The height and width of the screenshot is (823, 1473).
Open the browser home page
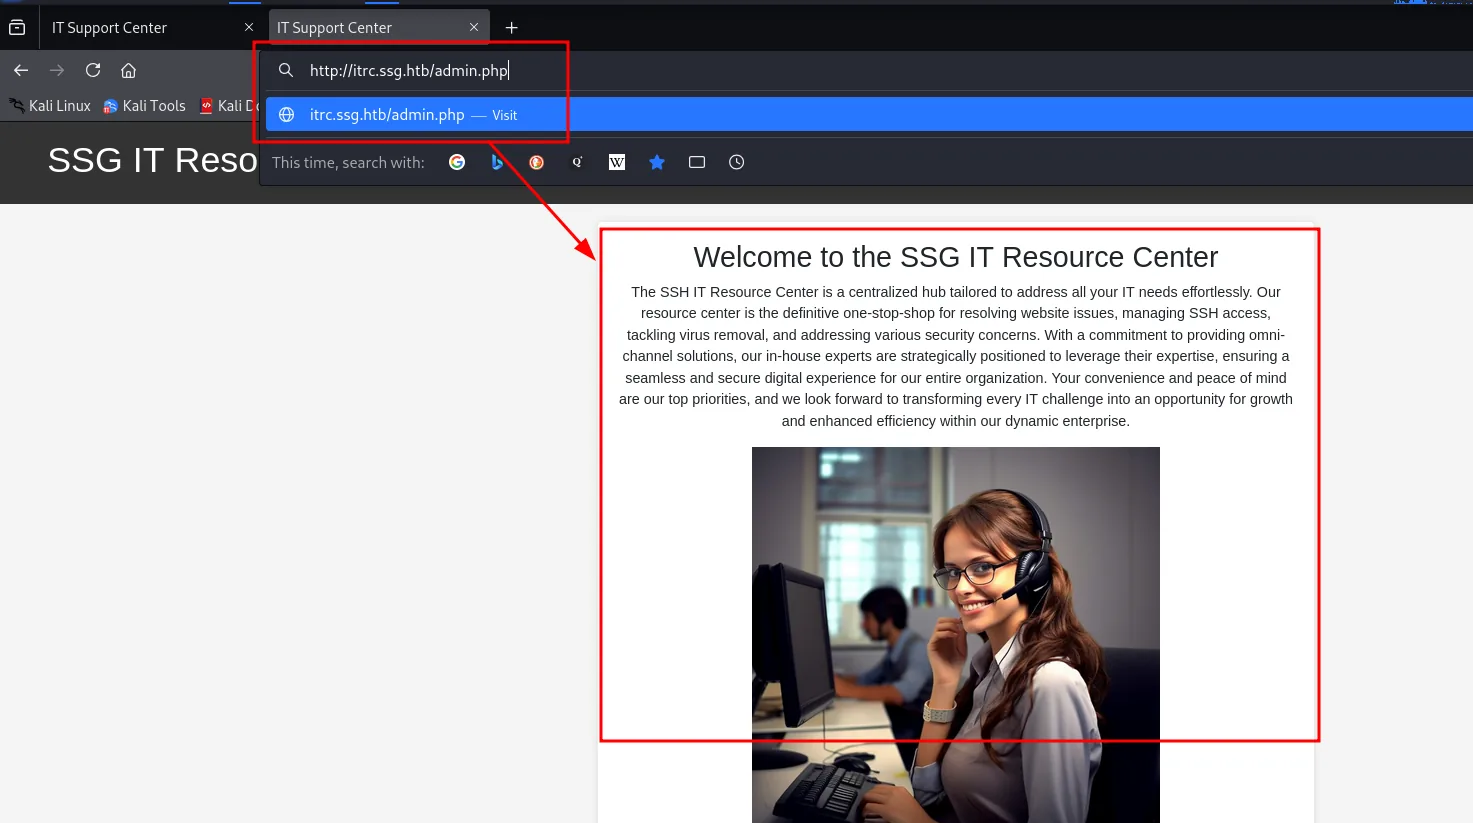(128, 70)
